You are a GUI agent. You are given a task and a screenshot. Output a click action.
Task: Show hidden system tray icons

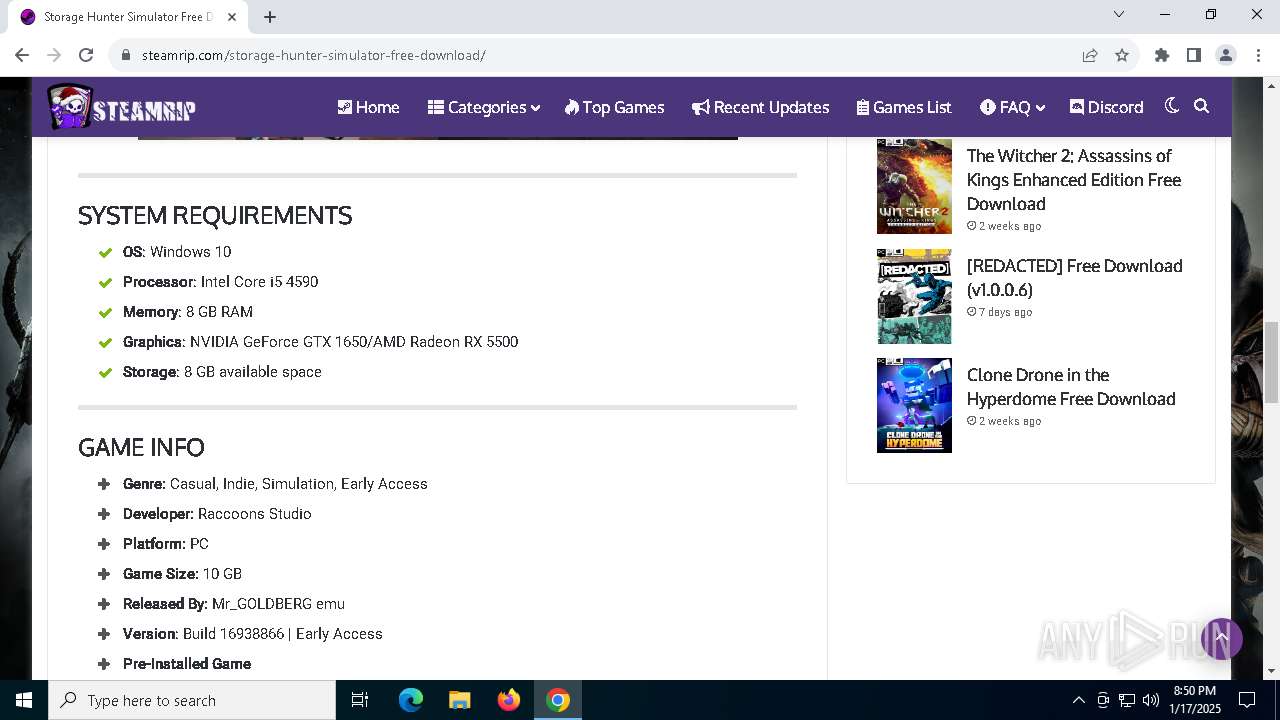coord(1078,700)
